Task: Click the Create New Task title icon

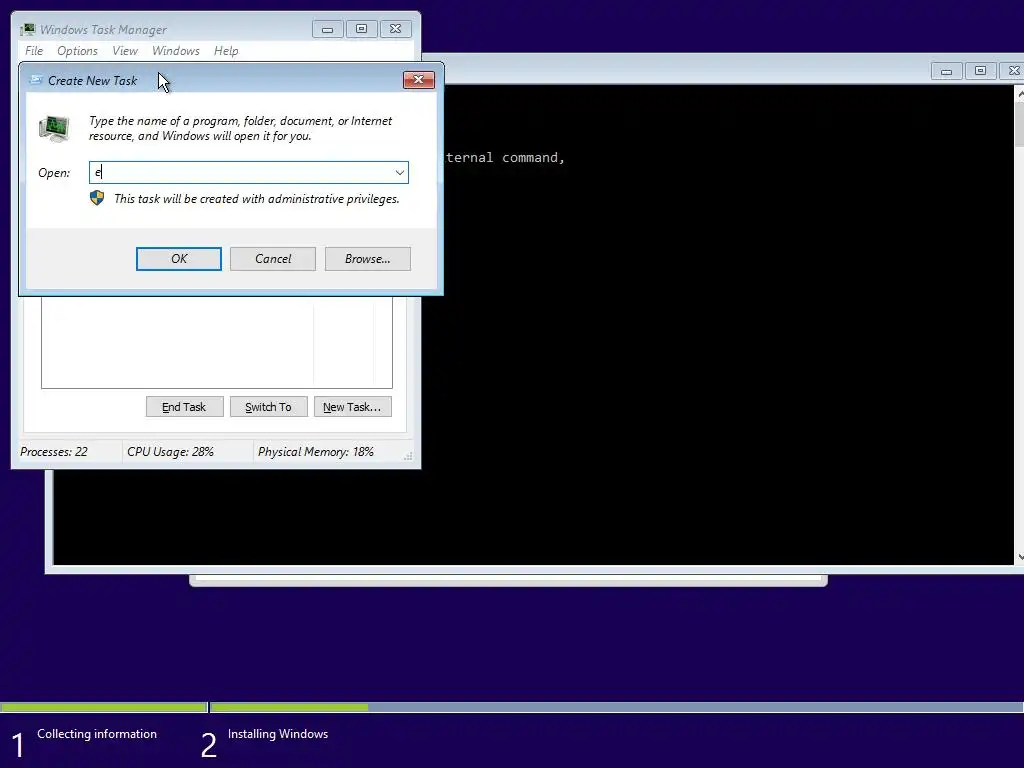Action: click(x=36, y=80)
